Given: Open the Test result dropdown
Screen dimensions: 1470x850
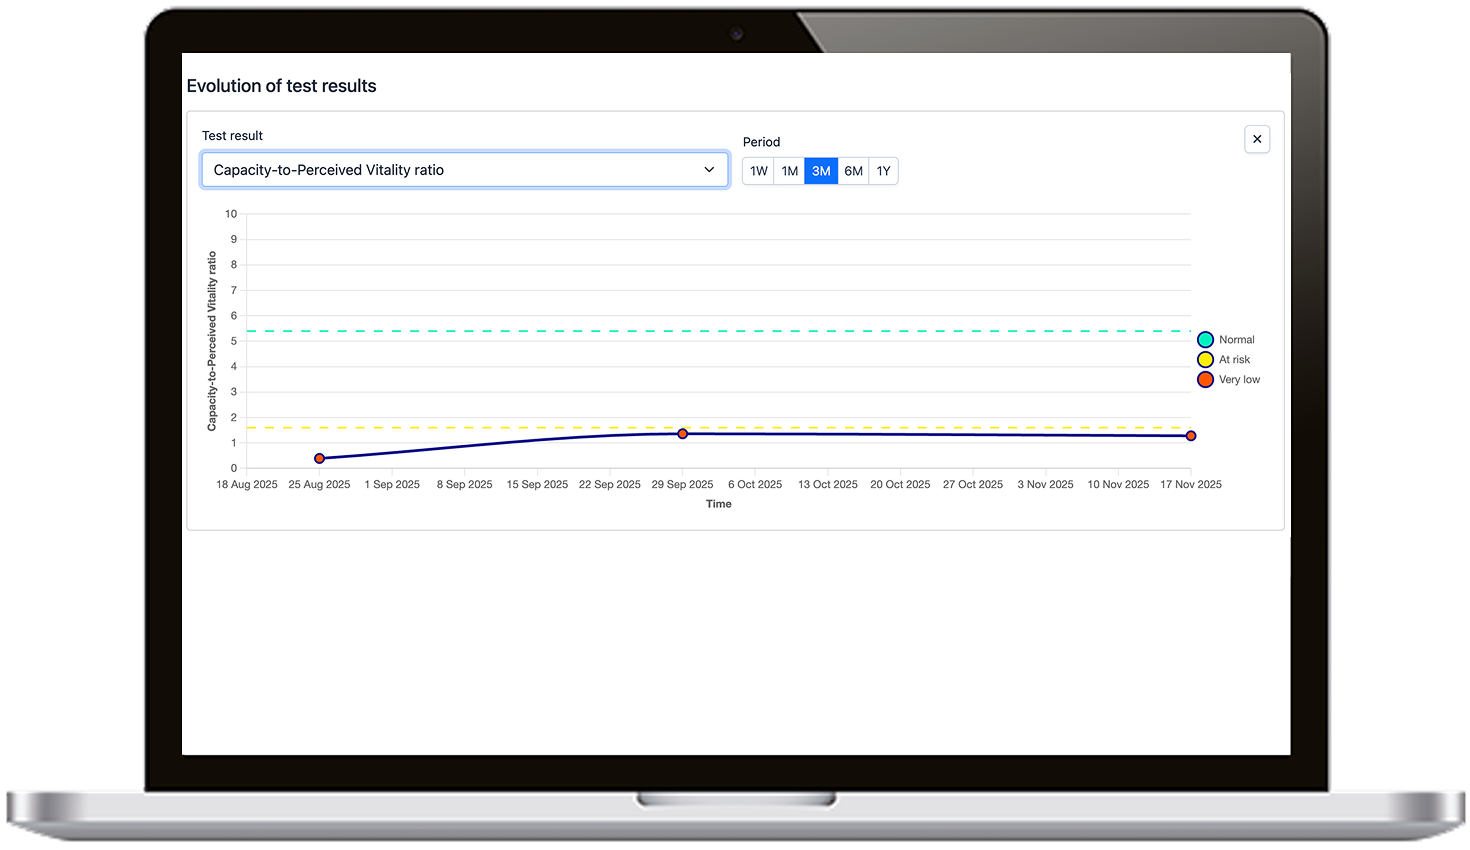Looking at the screenshot, I should [x=464, y=170].
